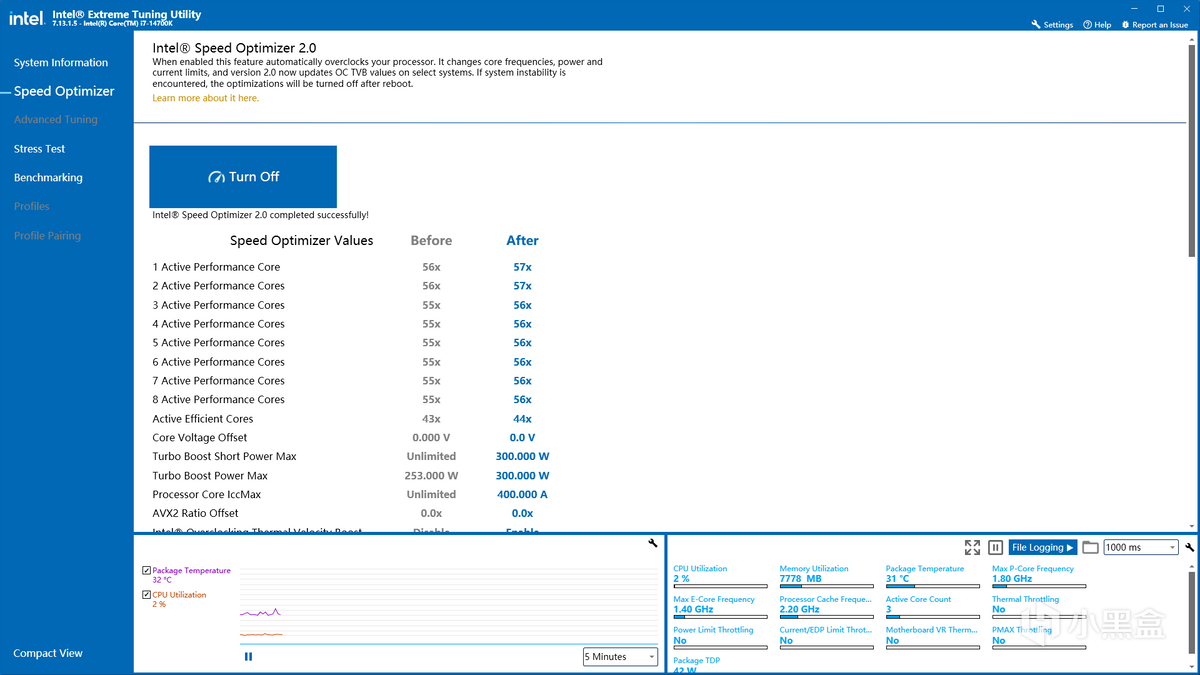Open the graph panel wrench settings
1200x675 pixels.
(x=653, y=543)
